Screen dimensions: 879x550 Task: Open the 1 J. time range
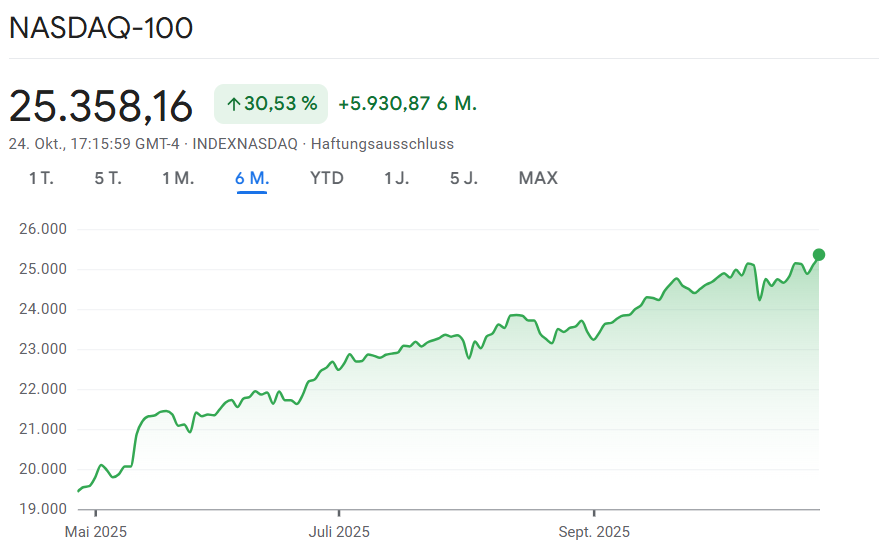[396, 178]
